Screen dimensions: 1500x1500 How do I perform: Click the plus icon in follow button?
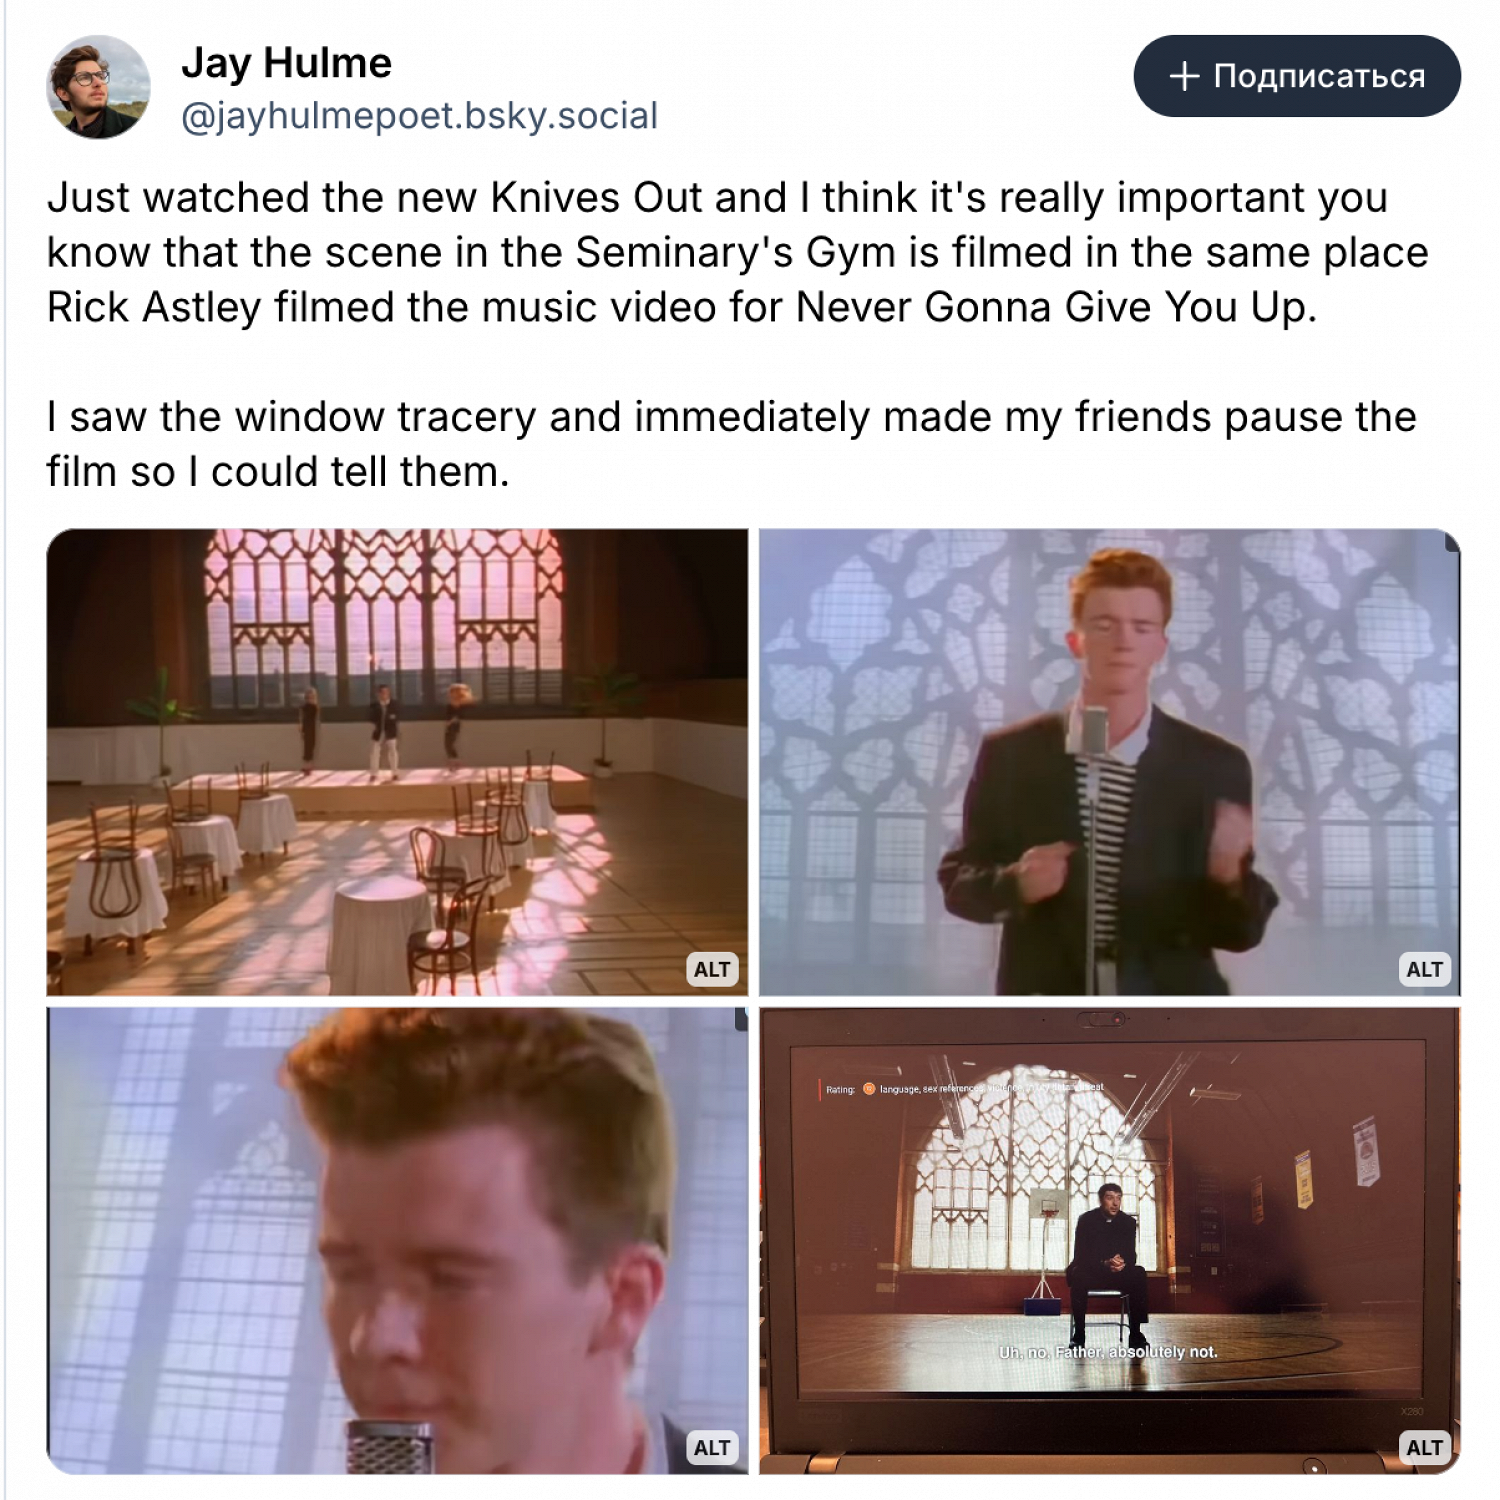tap(1184, 76)
